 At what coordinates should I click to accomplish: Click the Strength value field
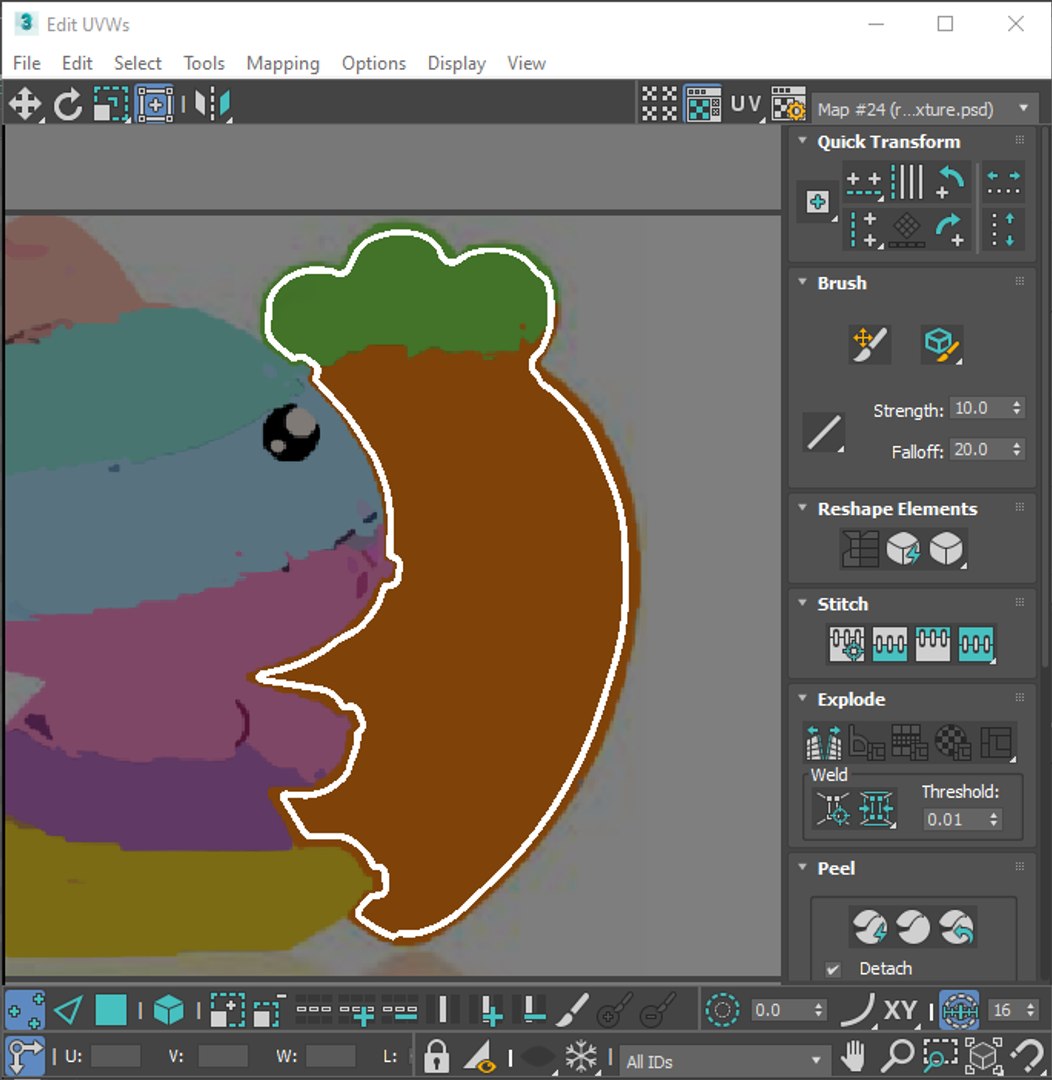[x=978, y=408]
